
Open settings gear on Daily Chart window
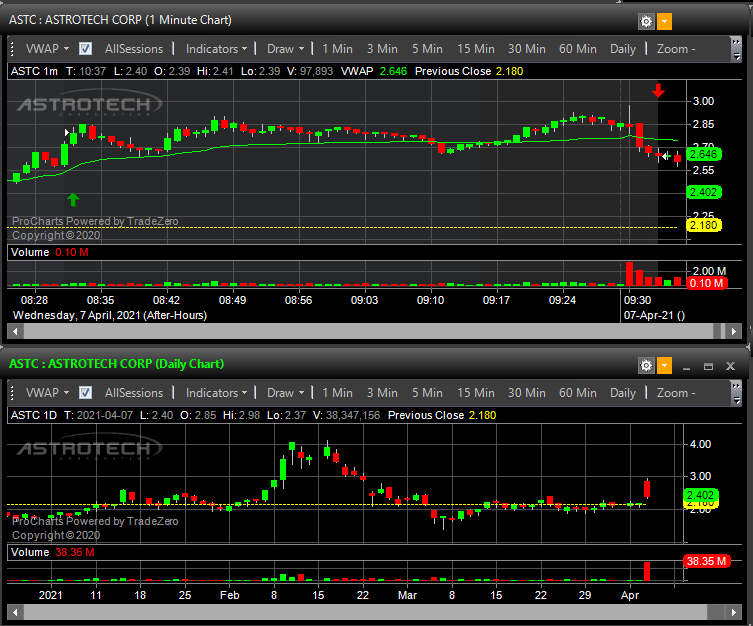coord(646,365)
